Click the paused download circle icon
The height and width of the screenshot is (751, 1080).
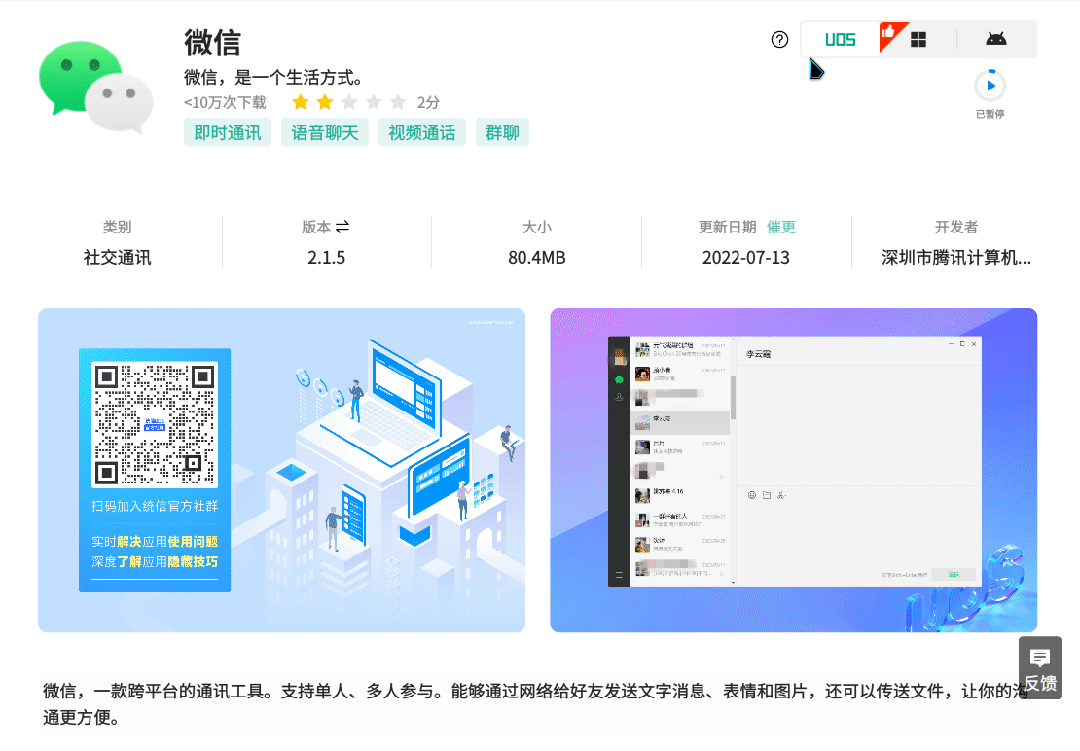[989, 86]
